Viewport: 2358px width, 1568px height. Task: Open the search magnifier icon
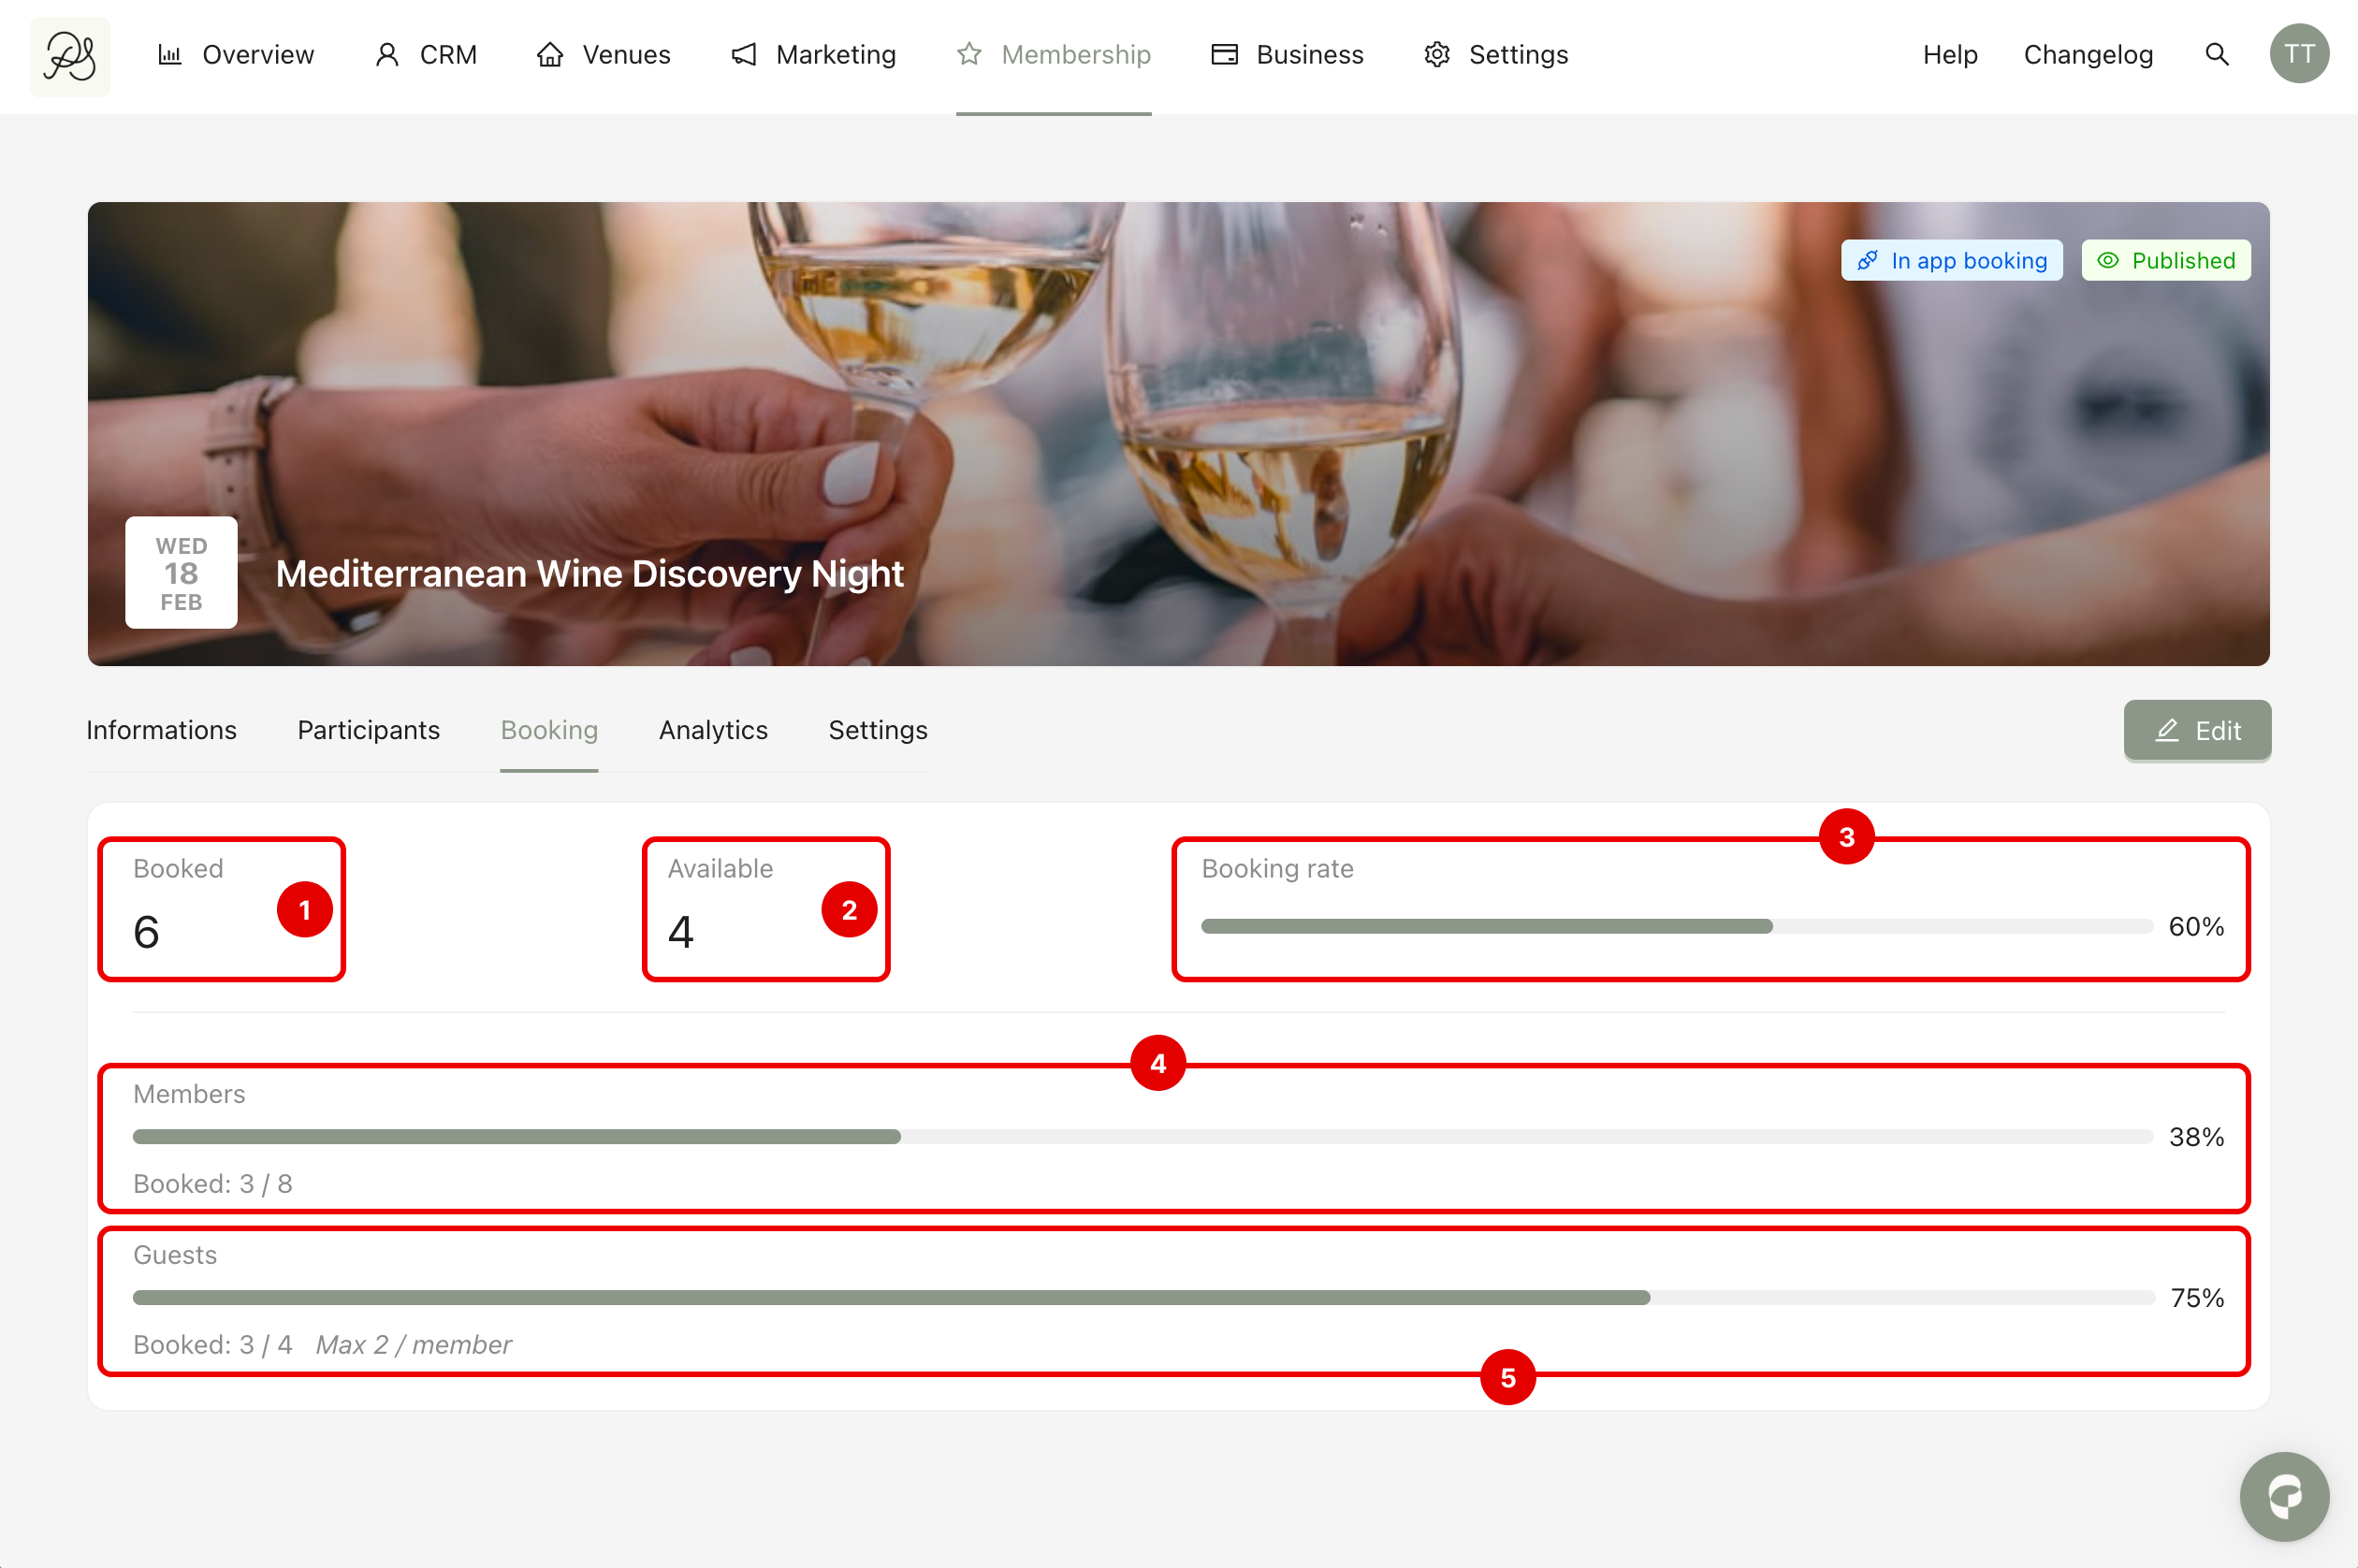pyautogui.click(x=2217, y=55)
